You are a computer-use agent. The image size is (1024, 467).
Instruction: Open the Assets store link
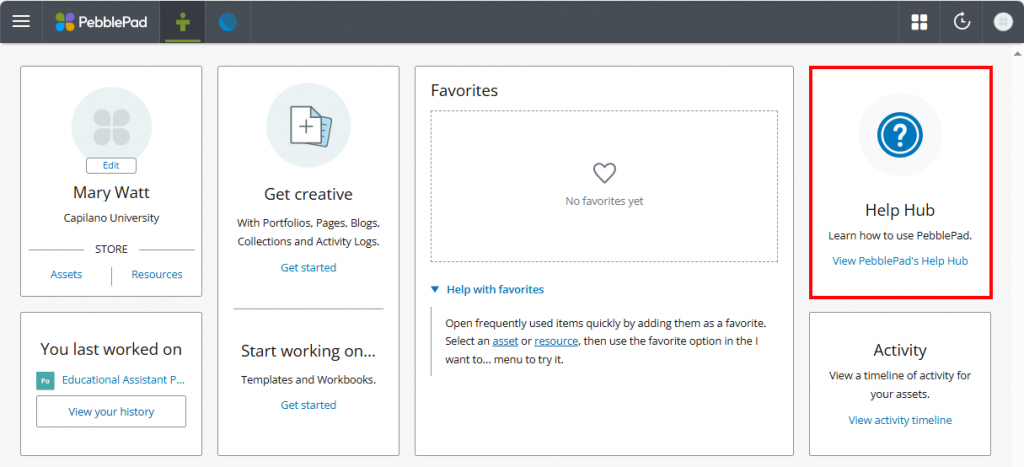pyautogui.click(x=67, y=274)
